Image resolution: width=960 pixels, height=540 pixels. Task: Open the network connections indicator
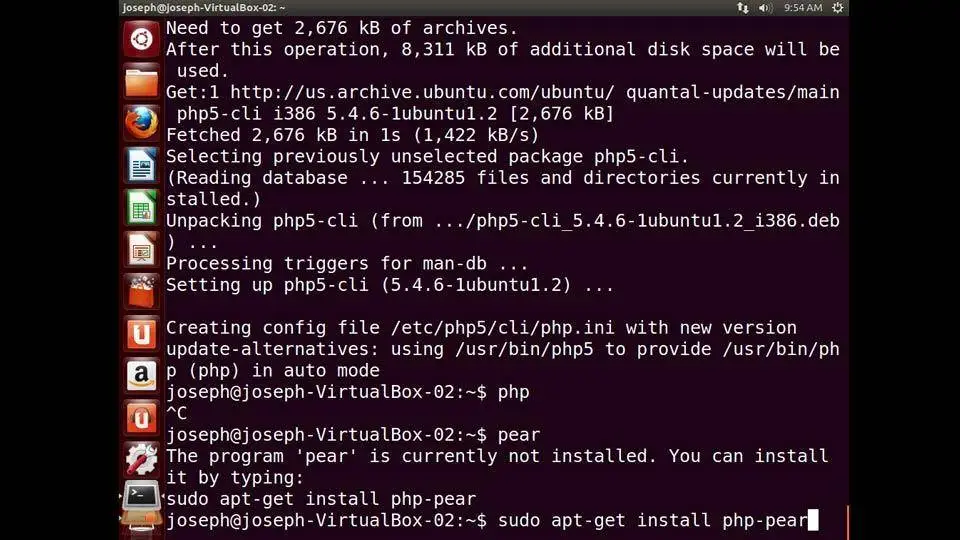pos(743,8)
